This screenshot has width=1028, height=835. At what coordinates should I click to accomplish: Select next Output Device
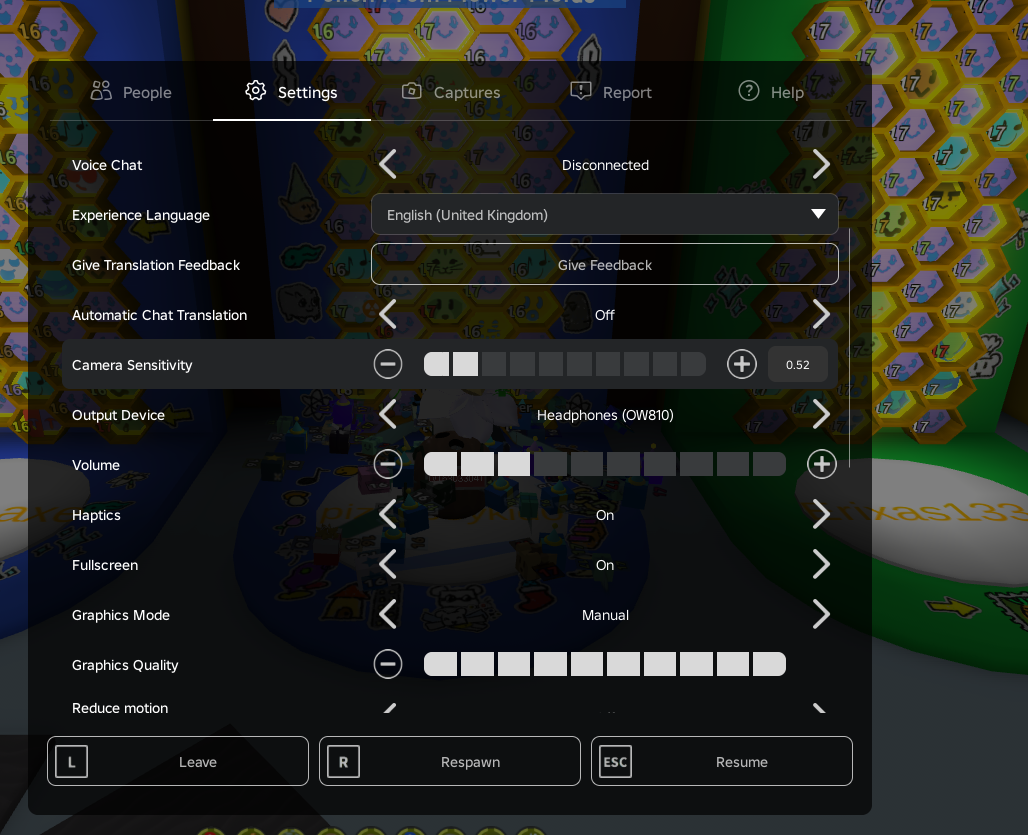(x=821, y=414)
